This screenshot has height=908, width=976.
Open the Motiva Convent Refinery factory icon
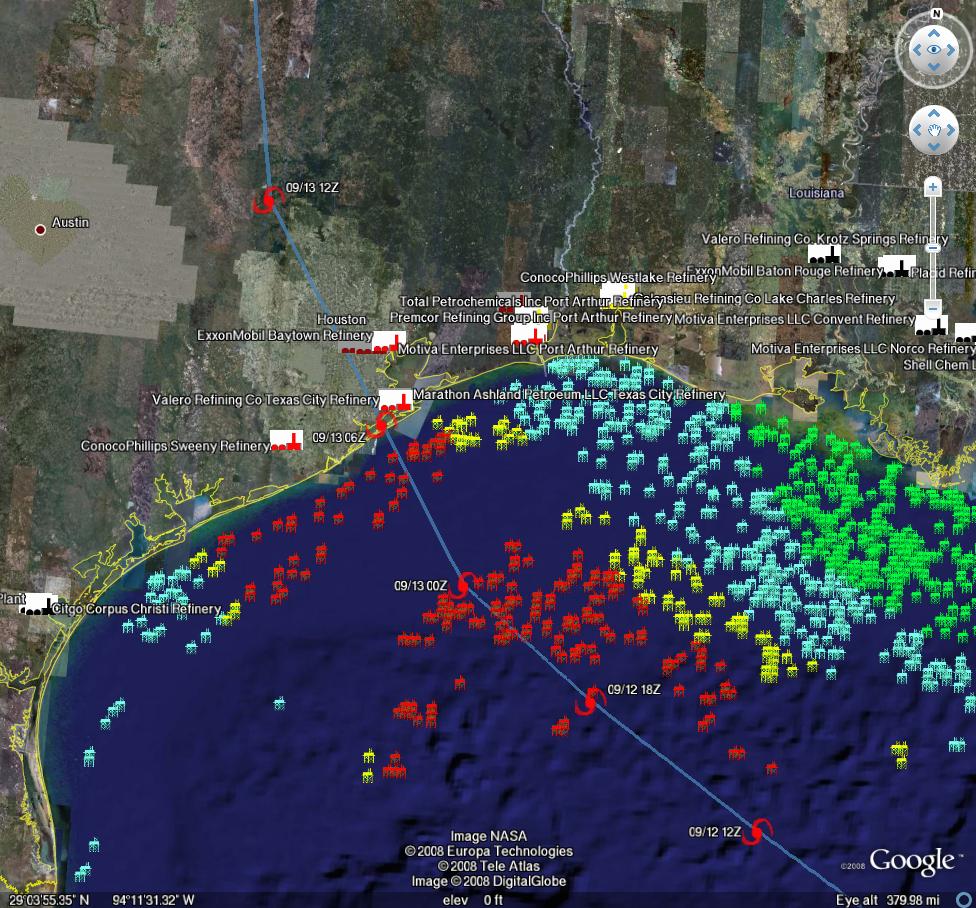point(932,325)
